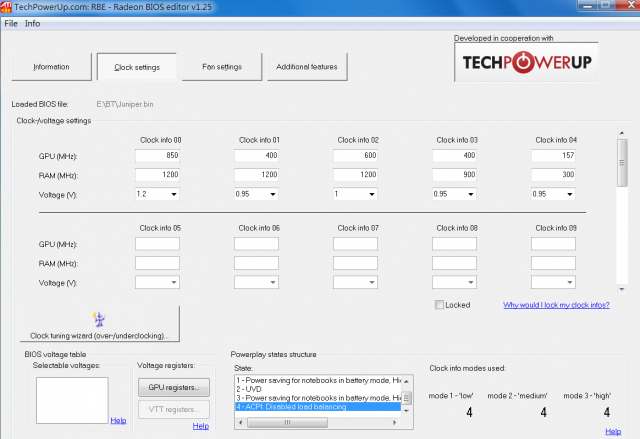Go to the Fan settings tab
Image resolution: width=640 pixels, height=439 pixels.
(222, 67)
